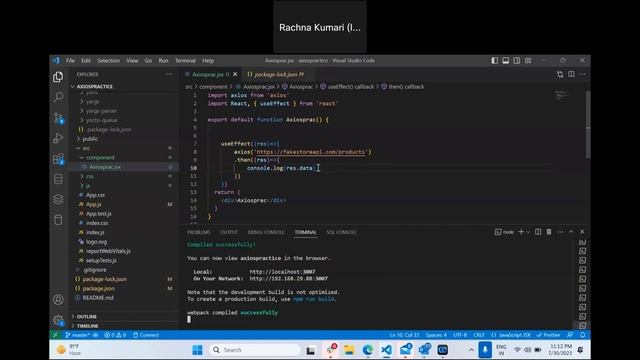Switch to the Output panel tab
640x360 pixels.
(229, 232)
